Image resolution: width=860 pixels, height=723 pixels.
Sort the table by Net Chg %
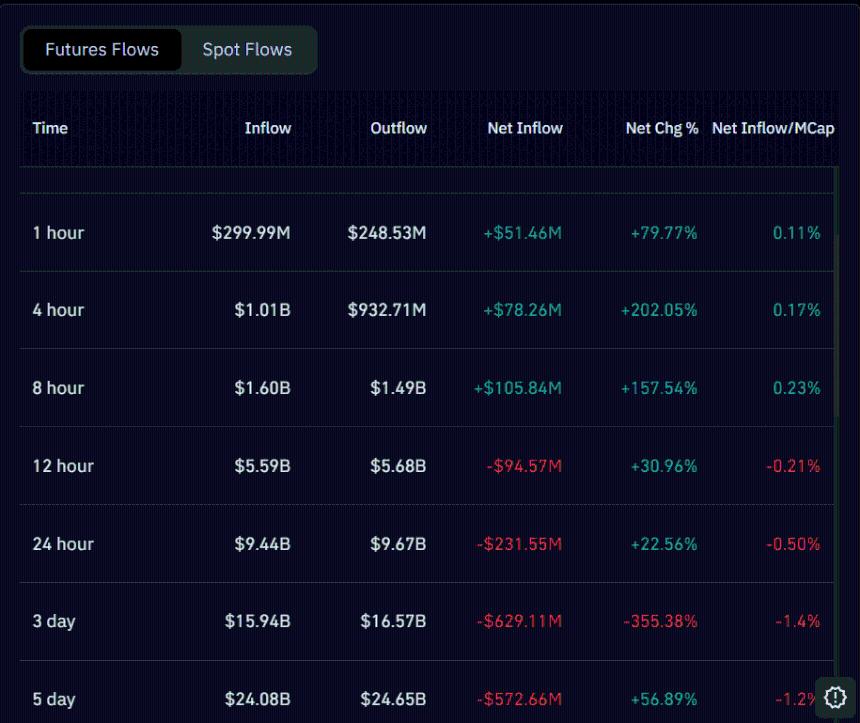coord(660,128)
